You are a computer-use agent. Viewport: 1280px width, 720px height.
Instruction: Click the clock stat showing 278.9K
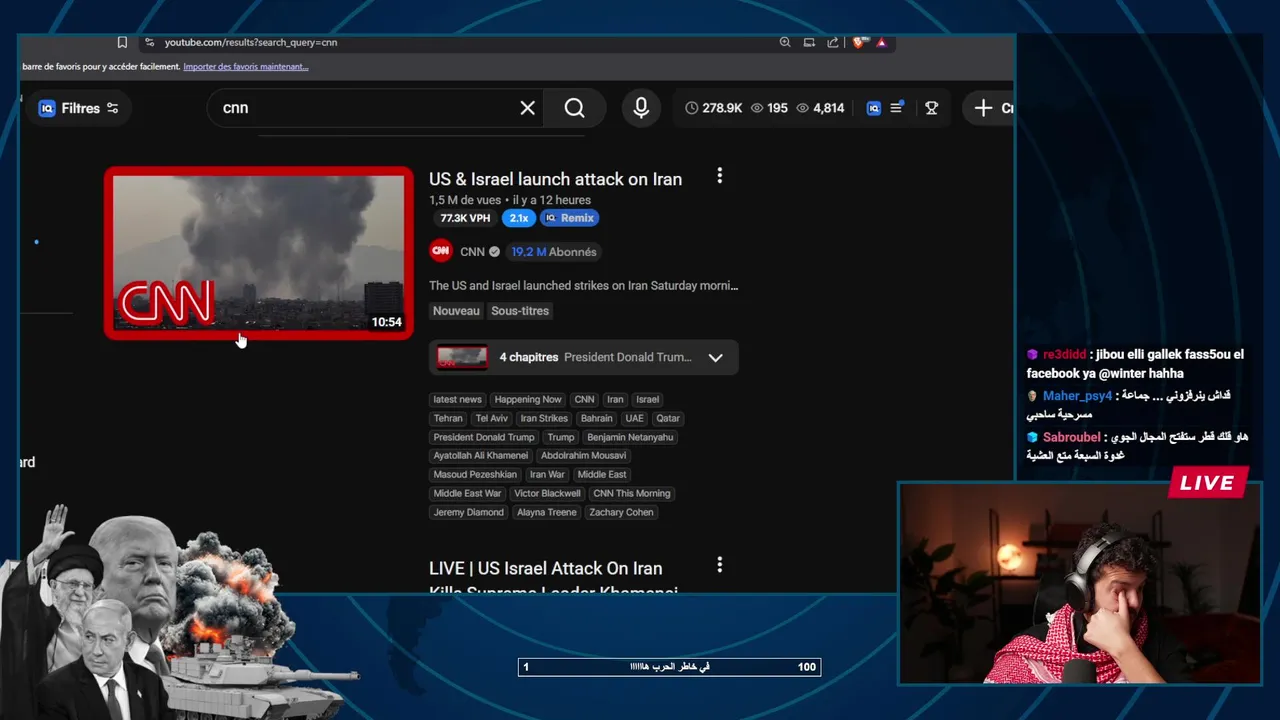714,108
